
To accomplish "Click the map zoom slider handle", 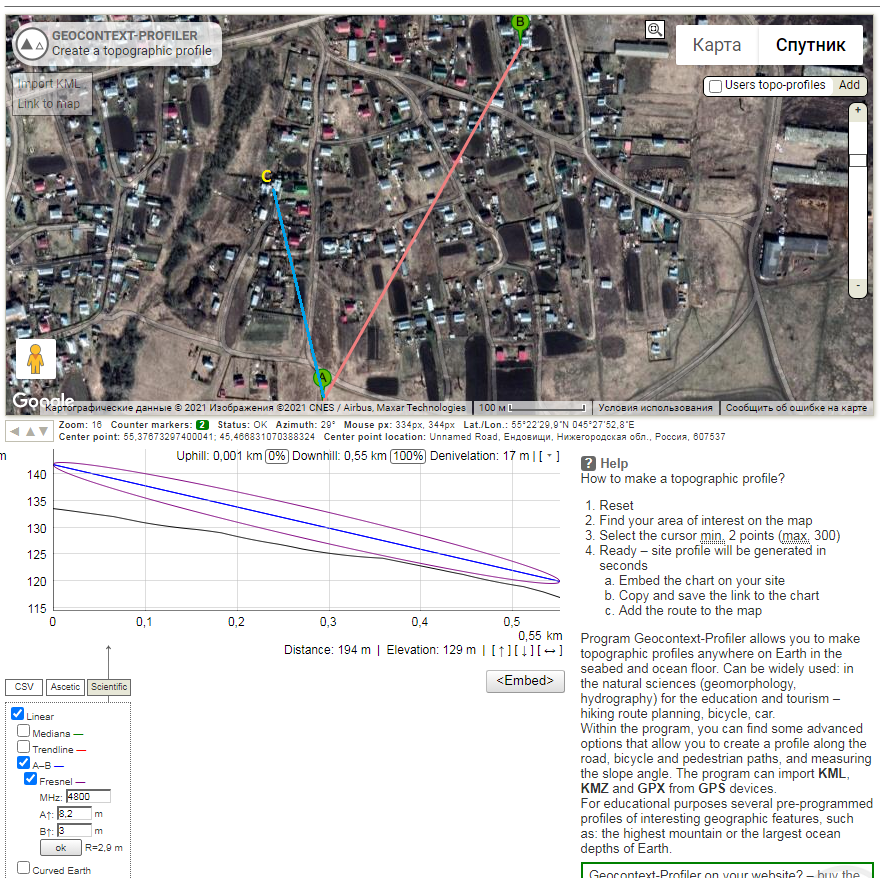I will tap(858, 161).
